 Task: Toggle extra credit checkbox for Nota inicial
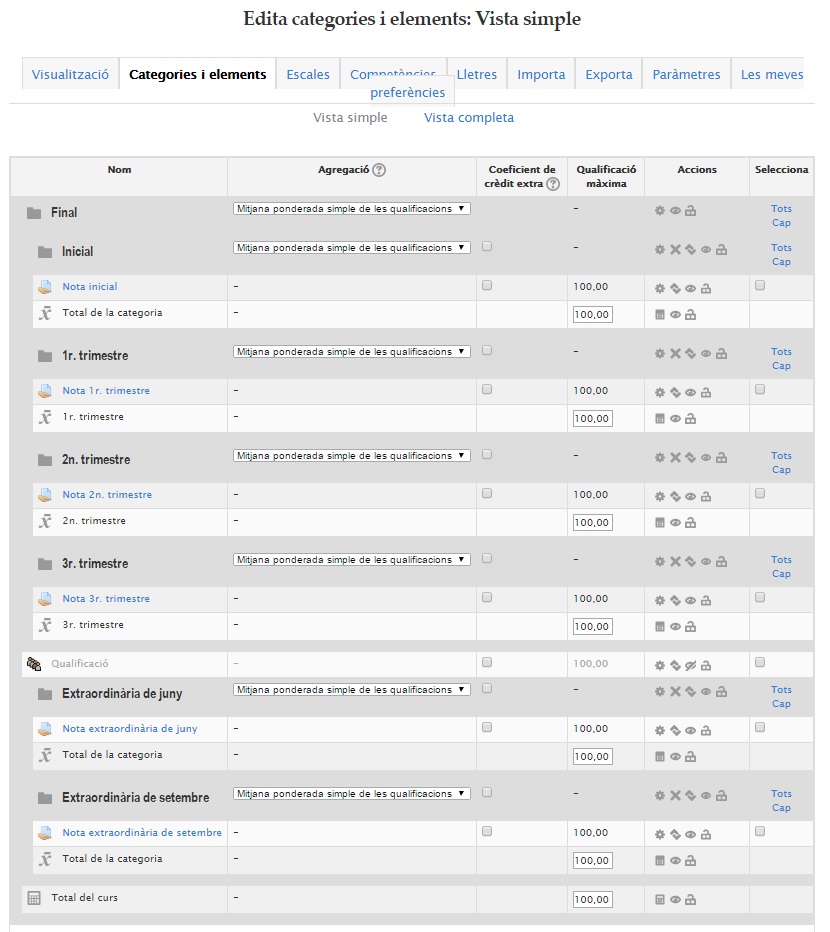click(487, 286)
